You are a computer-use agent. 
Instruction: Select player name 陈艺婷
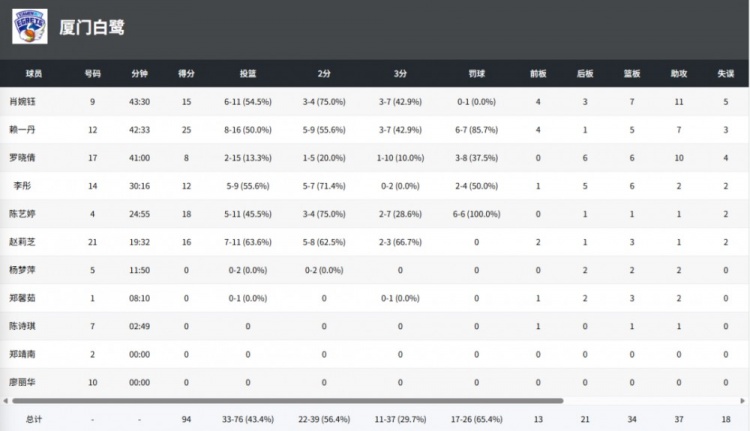point(22,214)
